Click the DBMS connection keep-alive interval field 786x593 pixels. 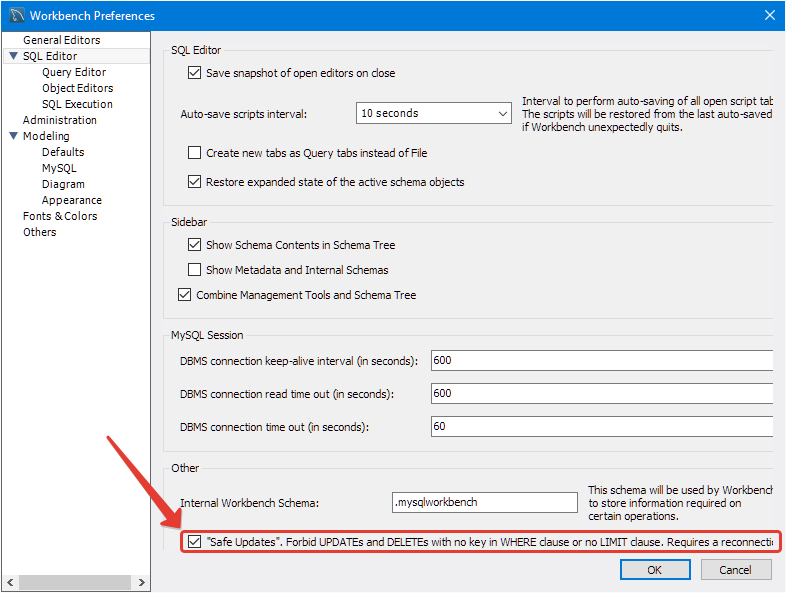[x=602, y=360]
